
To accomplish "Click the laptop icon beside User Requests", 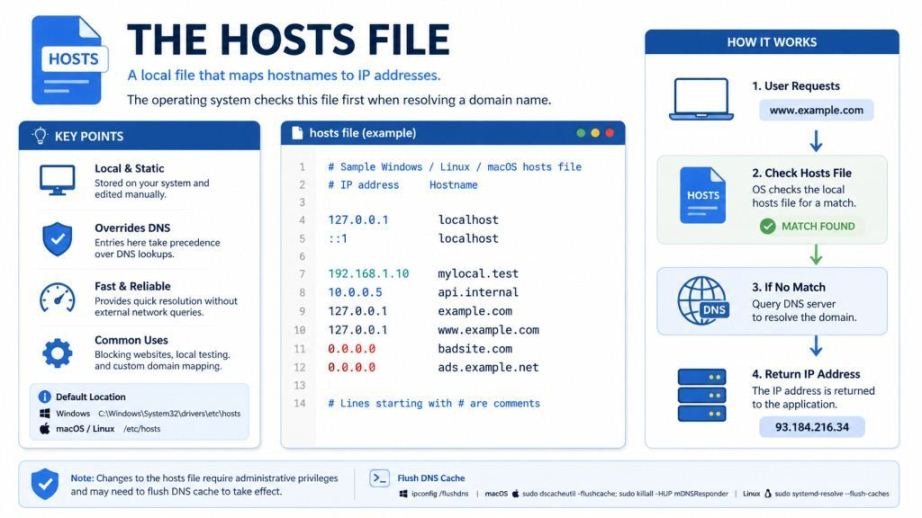I will coord(701,99).
